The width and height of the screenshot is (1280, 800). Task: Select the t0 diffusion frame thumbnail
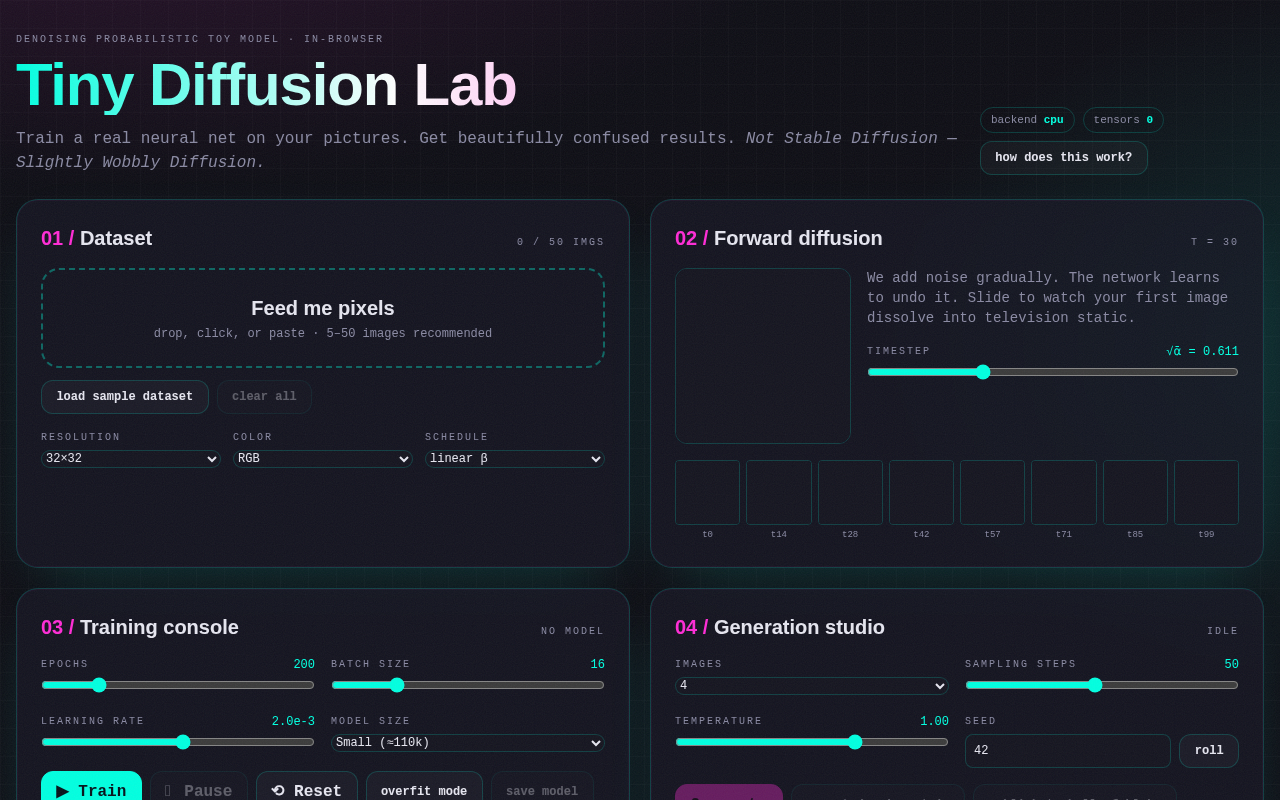707,492
